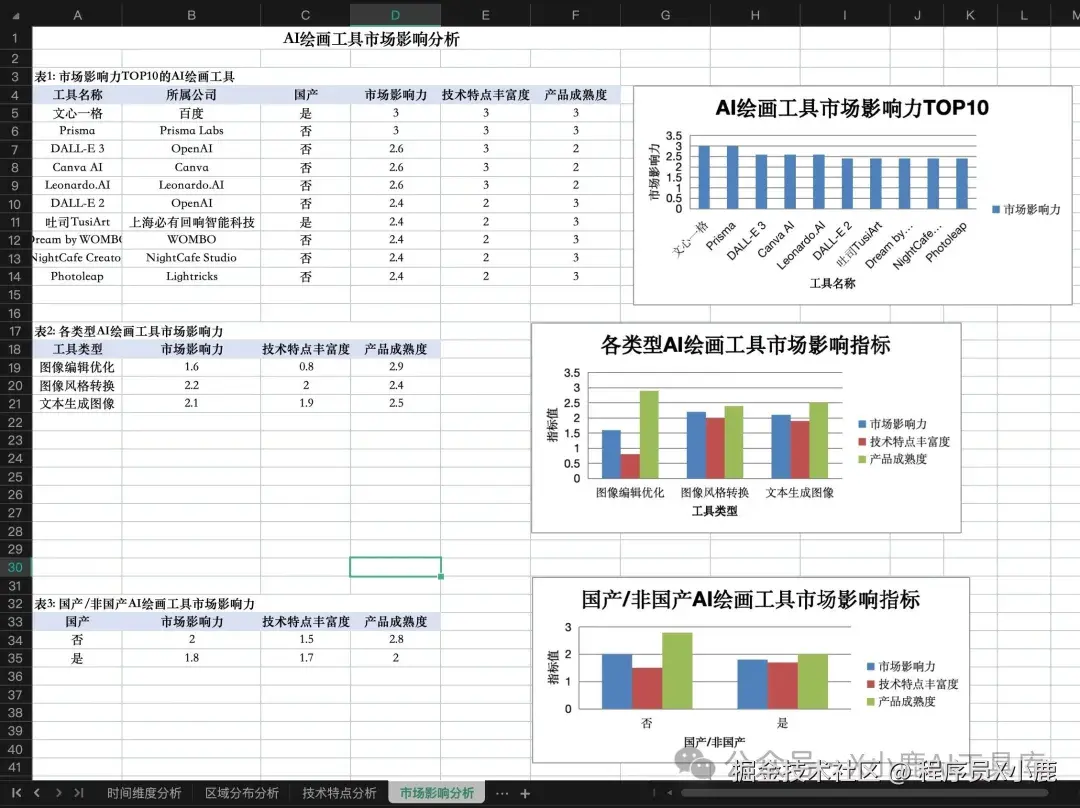Click header cell 所属公司
The image size is (1080, 808).
[x=191, y=95]
